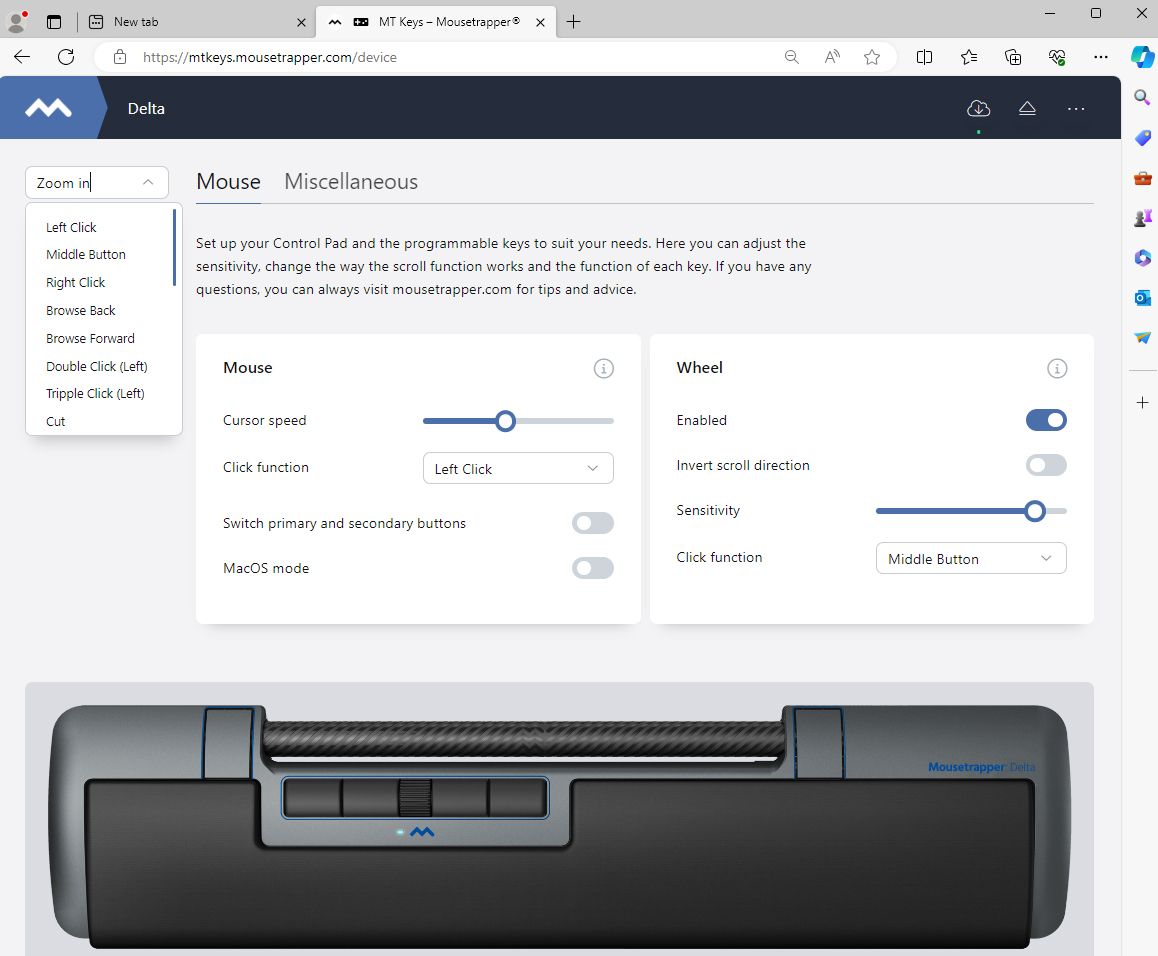
Task: Choose Right Click option
Action: point(75,283)
